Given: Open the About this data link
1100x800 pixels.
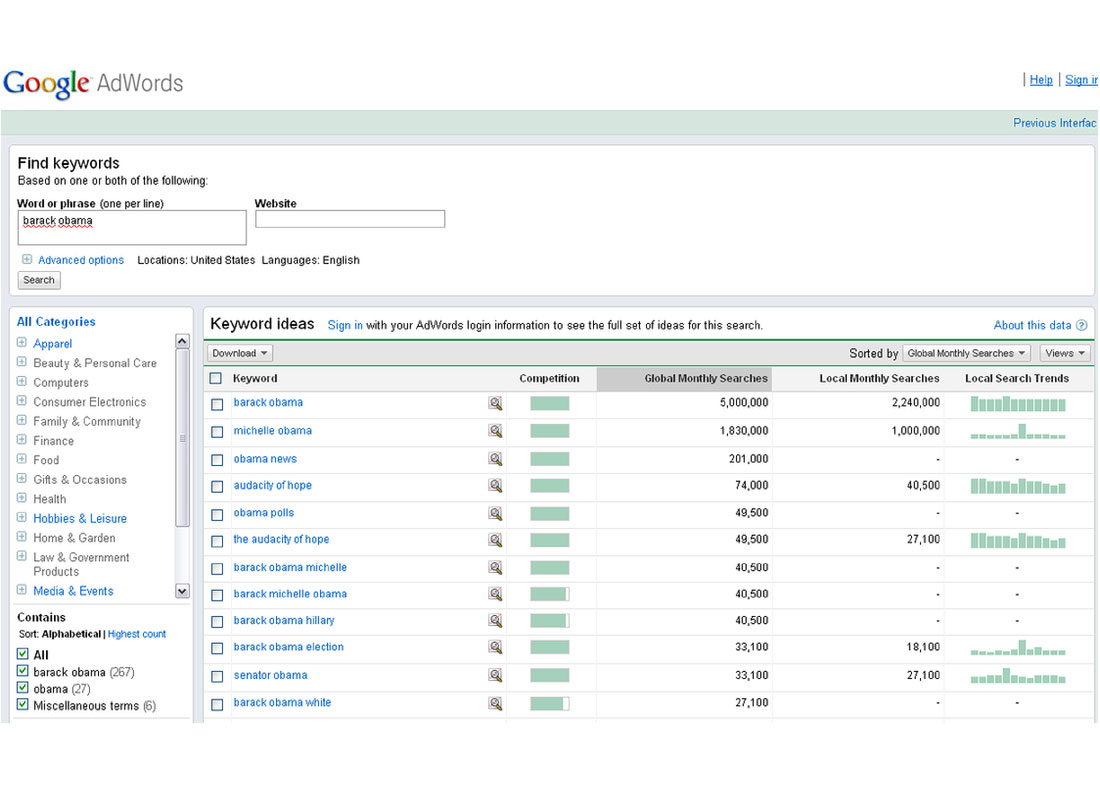Looking at the screenshot, I should [x=1033, y=326].
